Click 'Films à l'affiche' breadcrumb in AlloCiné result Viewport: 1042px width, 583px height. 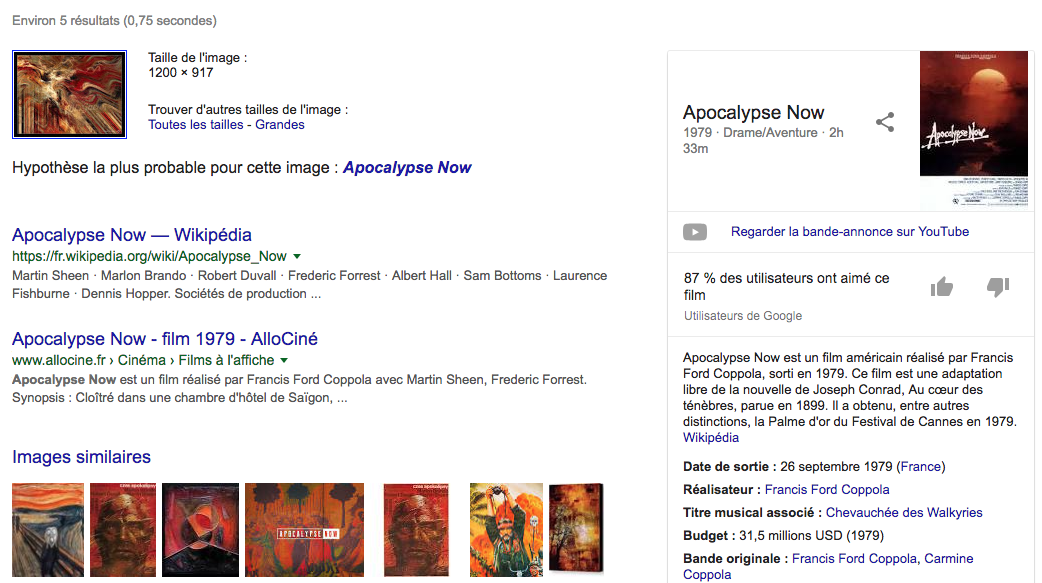(226, 360)
